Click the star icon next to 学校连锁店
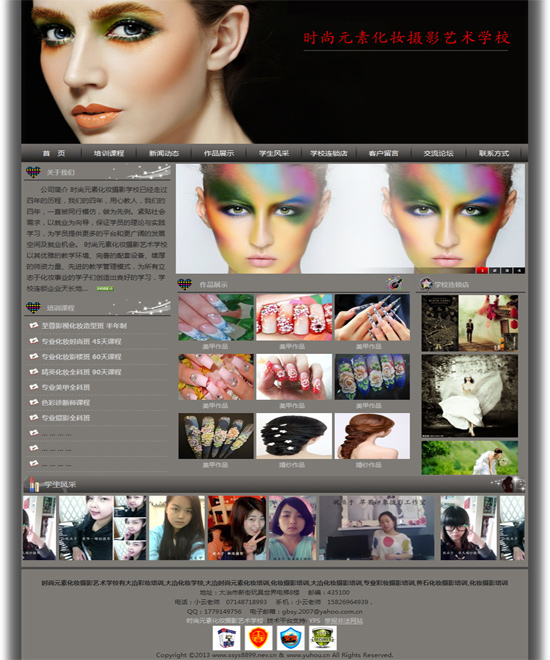This screenshot has height=660, width=550. point(426,284)
